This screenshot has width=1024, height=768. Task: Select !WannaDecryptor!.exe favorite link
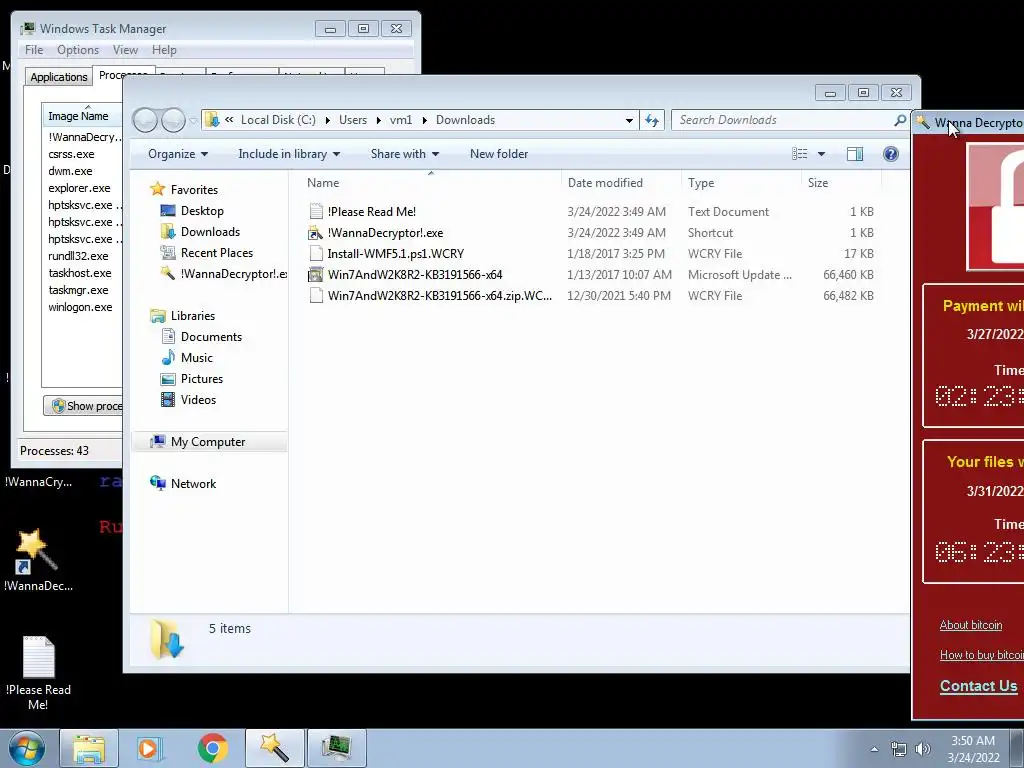tap(233, 274)
